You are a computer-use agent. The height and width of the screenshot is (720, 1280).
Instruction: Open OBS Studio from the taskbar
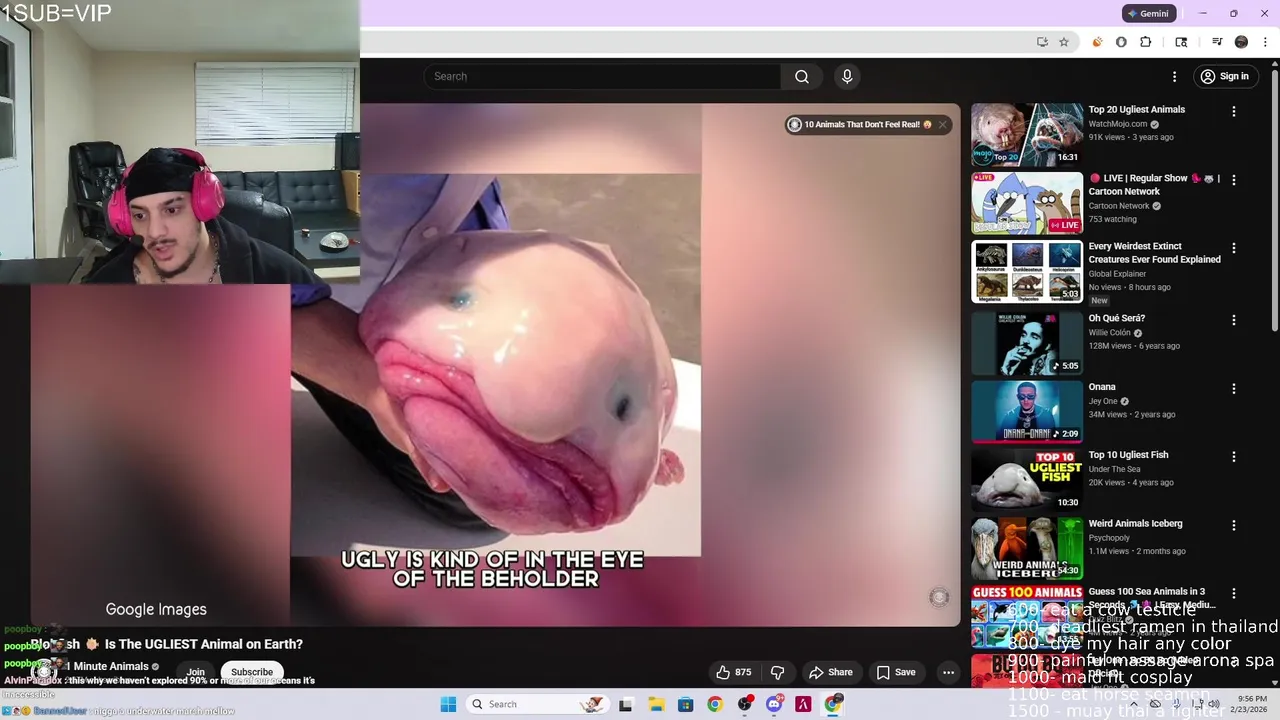point(745,704)
